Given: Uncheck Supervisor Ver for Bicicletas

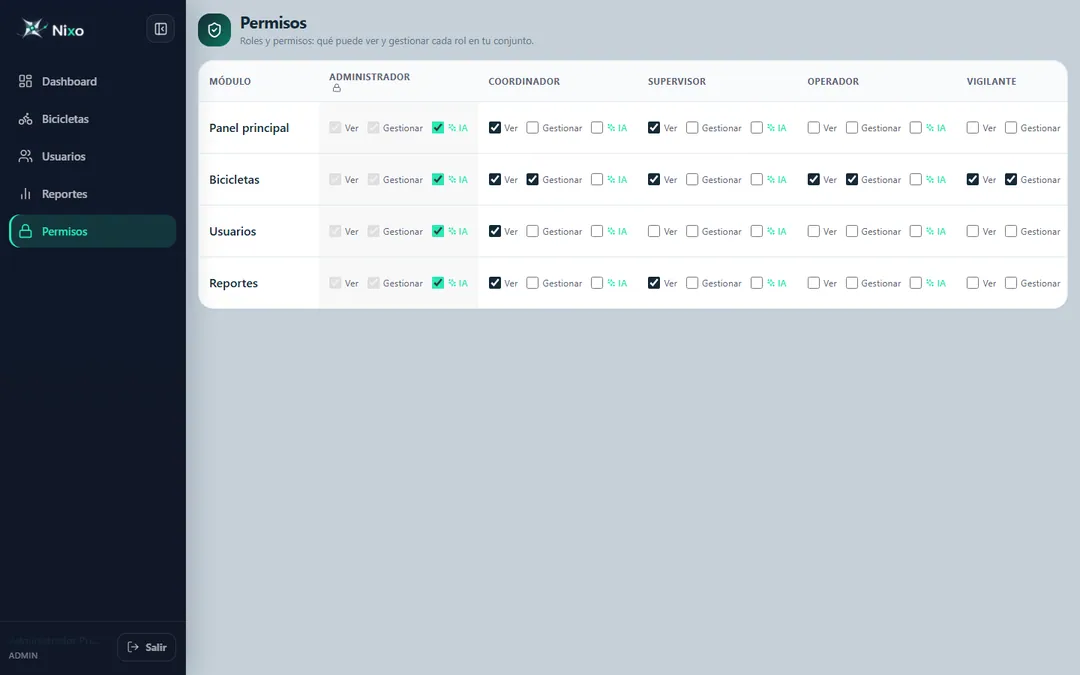Looking at the screenshot, I should pos(654,179).
